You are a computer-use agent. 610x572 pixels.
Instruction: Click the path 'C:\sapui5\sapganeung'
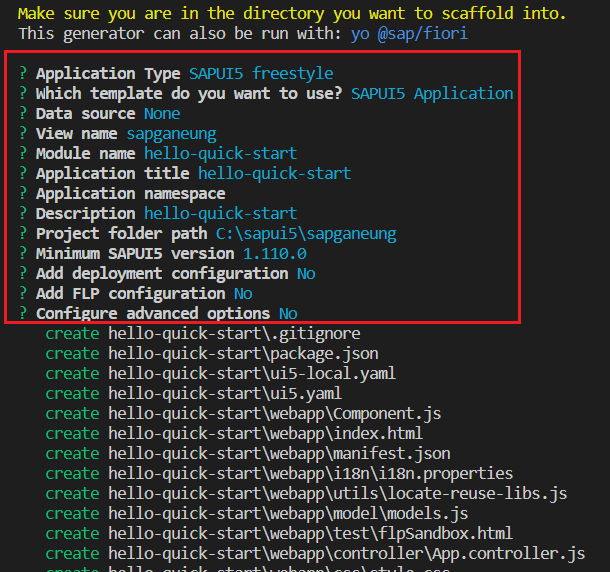click(x=306, y=234)
